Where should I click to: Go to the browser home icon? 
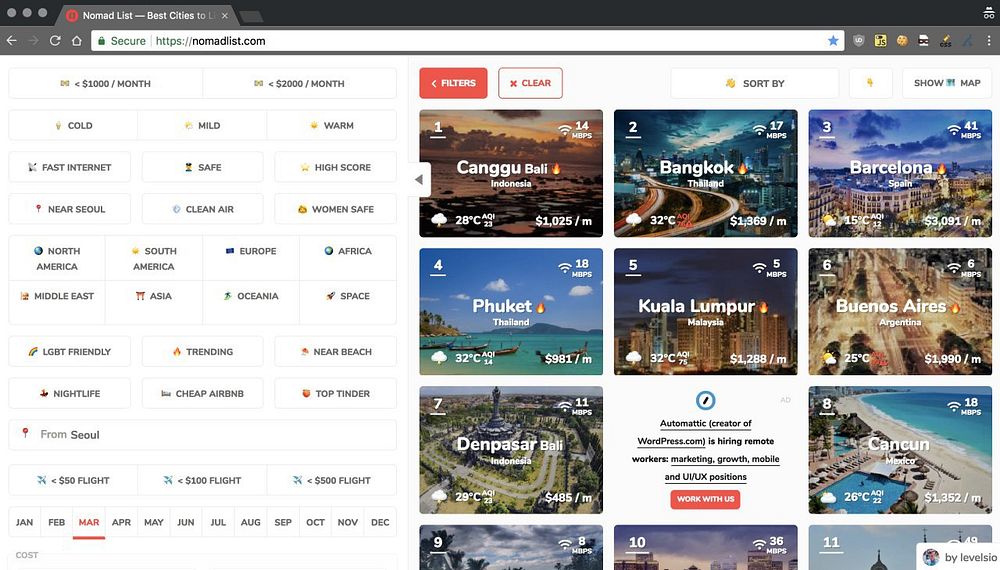(77, 41)
